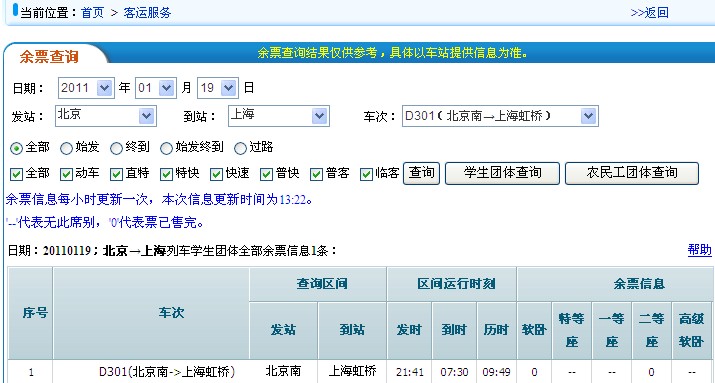Viewport: 715px width, 383px height.
Task: Click the 发时 column header
Action: click(409, 330)
